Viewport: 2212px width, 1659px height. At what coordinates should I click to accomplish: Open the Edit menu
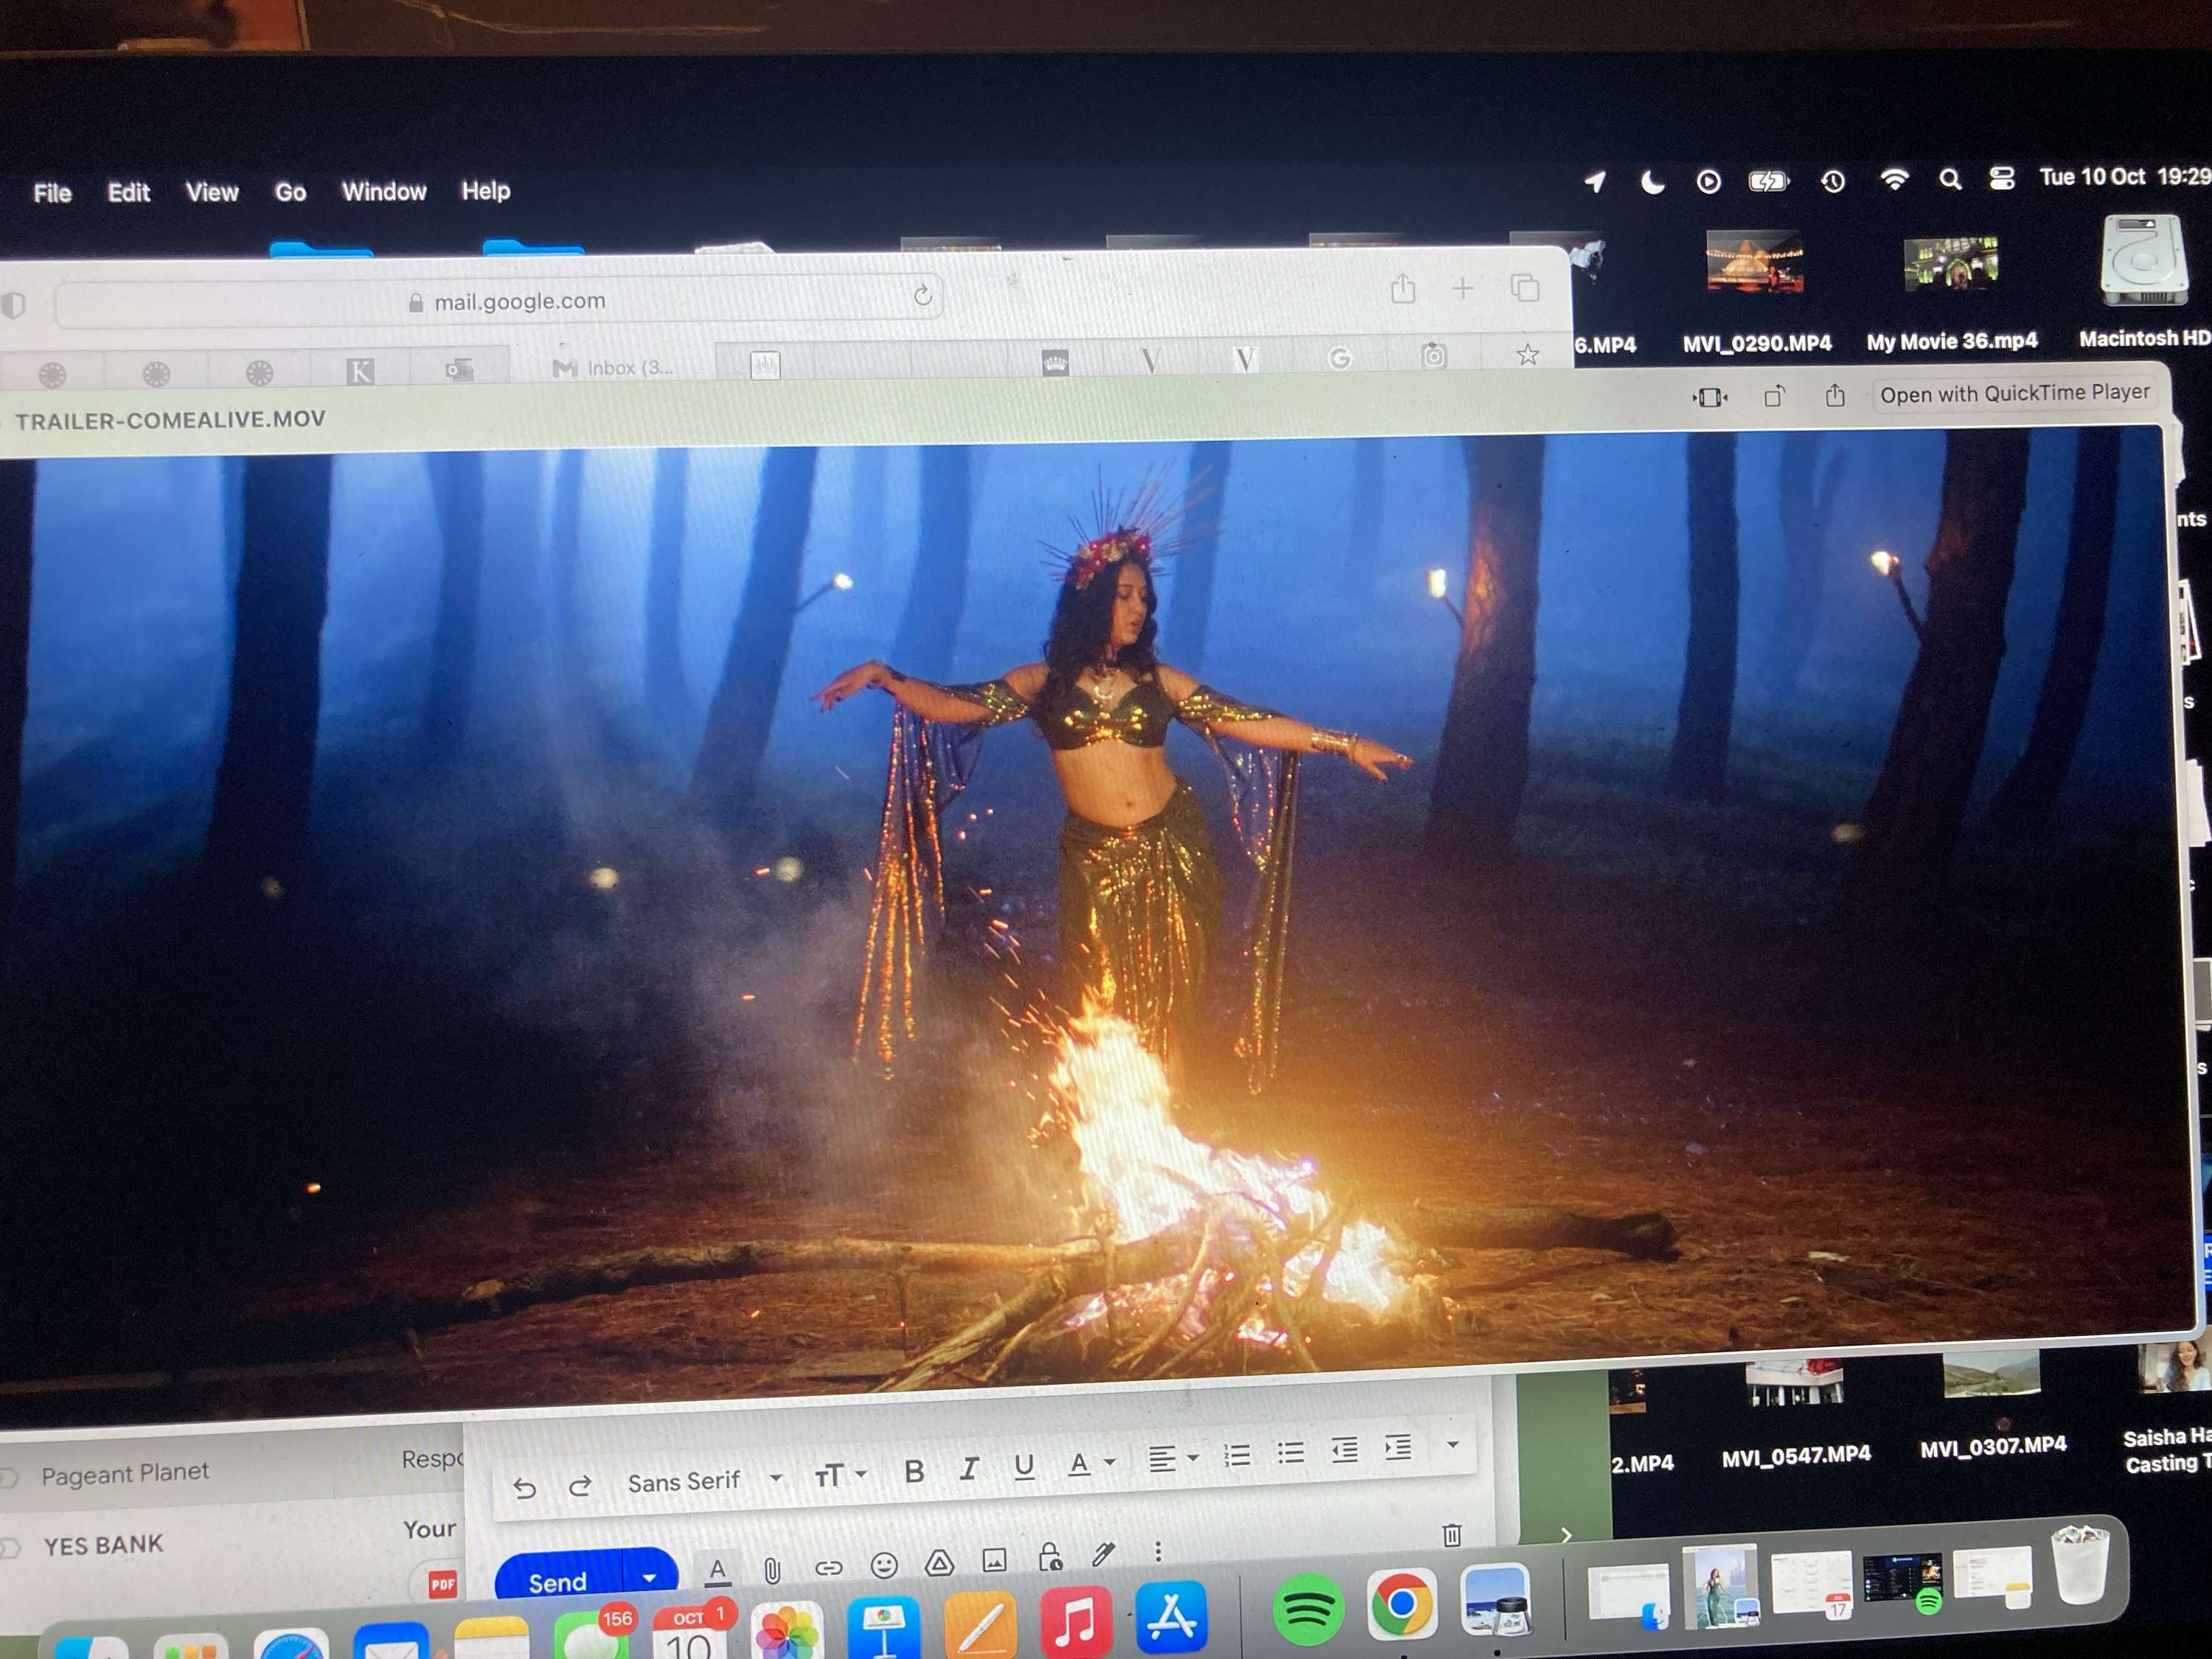(129, 192)
